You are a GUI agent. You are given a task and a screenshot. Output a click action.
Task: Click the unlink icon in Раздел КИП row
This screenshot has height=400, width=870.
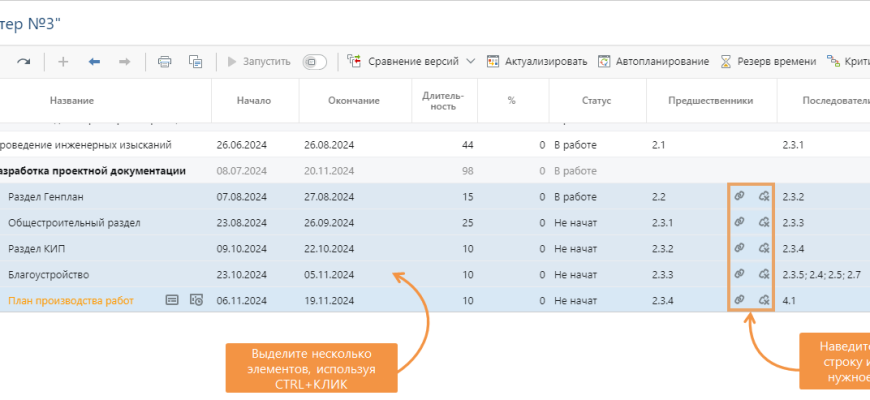(764, 247)
